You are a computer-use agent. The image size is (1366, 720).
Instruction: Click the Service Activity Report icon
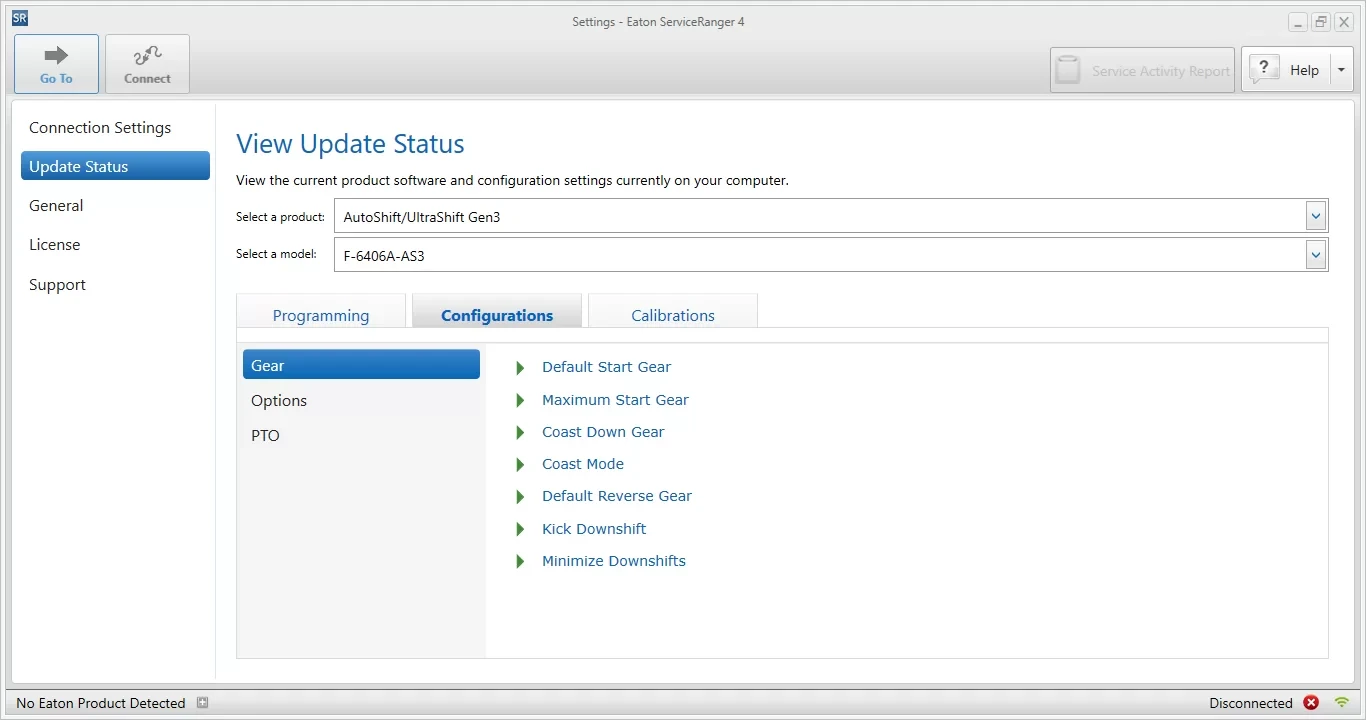point(1069,70)
